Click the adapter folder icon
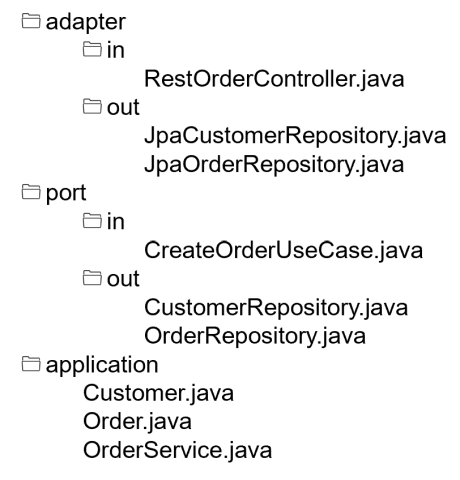460x480 pixels. pyautogui.click(x=31, y=21)
